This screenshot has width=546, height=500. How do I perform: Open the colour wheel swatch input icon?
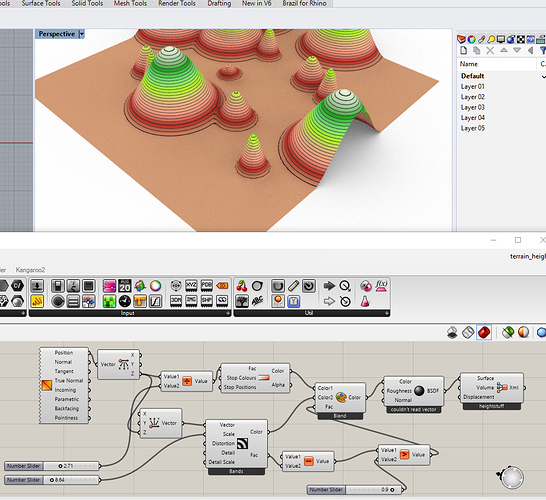(156, 286)
